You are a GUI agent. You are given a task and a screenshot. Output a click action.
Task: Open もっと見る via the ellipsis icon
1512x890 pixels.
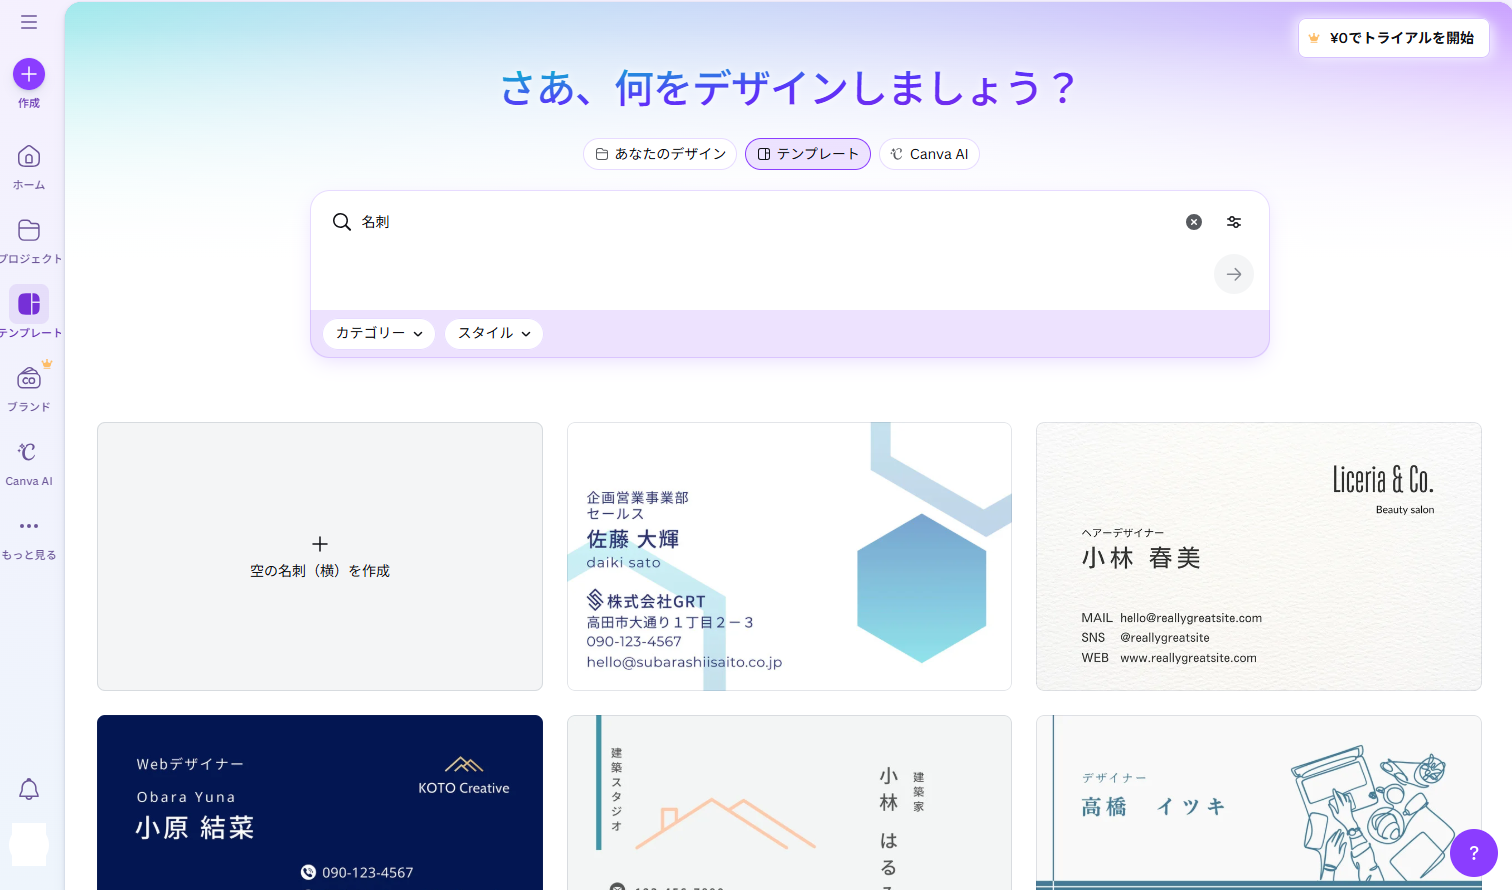[x=29, y=527]
